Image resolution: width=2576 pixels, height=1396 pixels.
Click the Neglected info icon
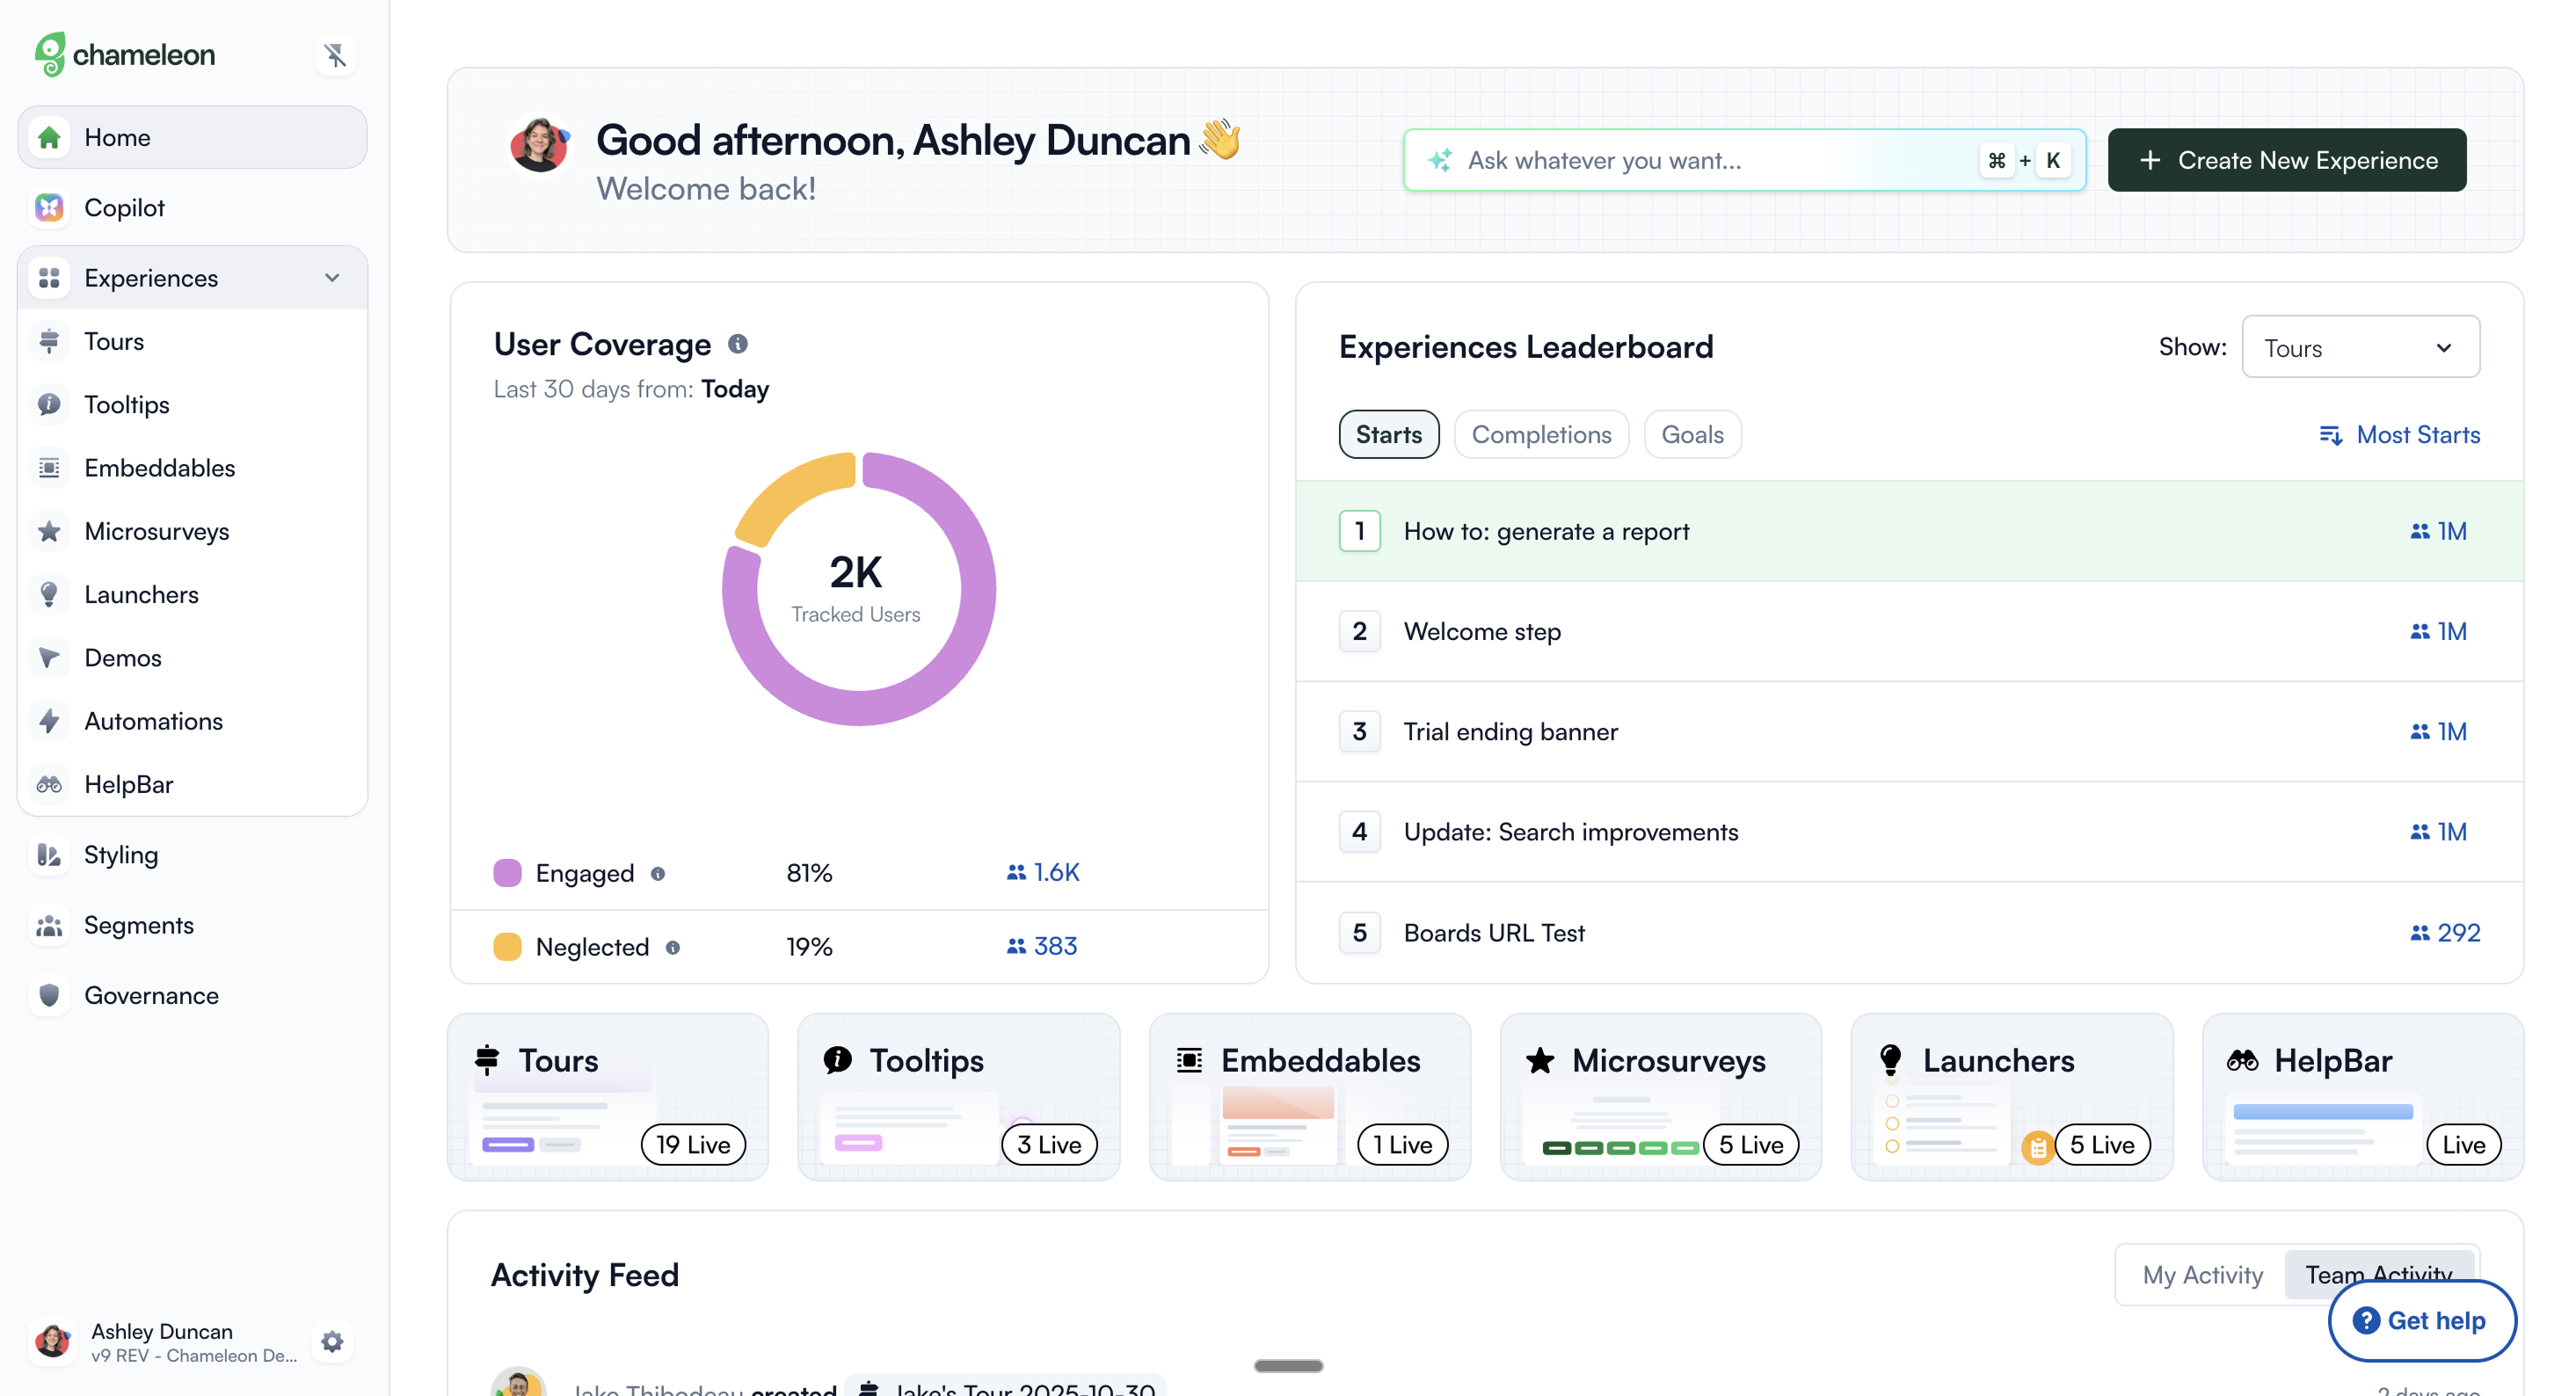pyautogui.click(x=673, y=947)
